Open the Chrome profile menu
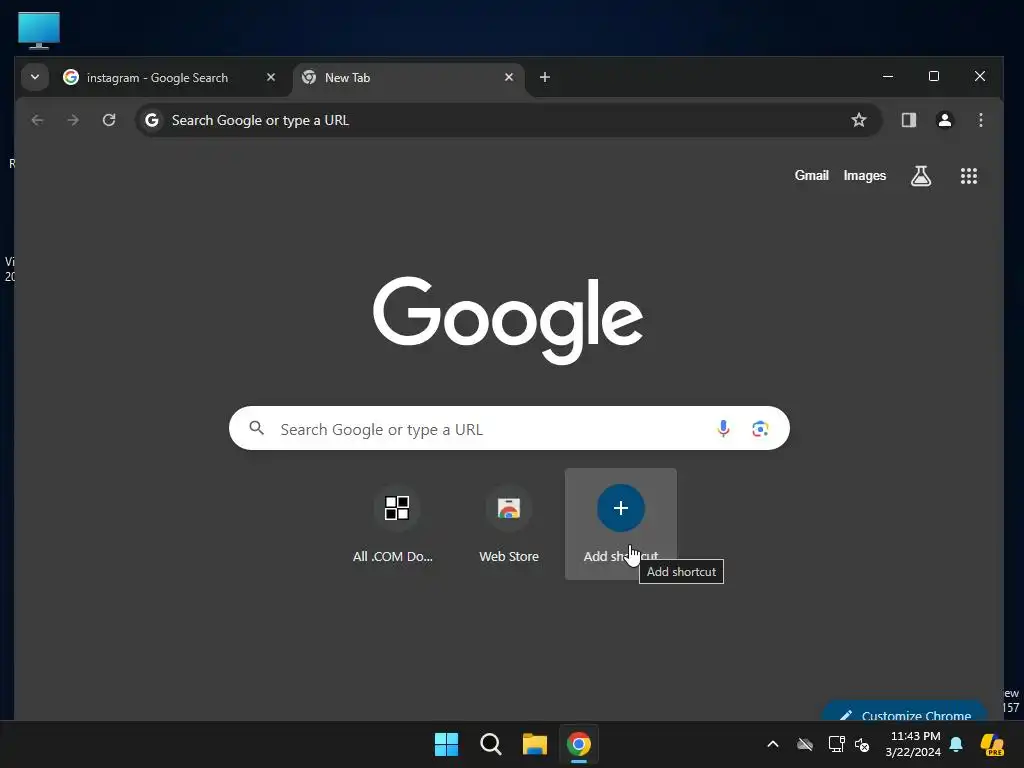This screenshot has width=1024, height=768. pyautogui.click(x=944, y=120)
